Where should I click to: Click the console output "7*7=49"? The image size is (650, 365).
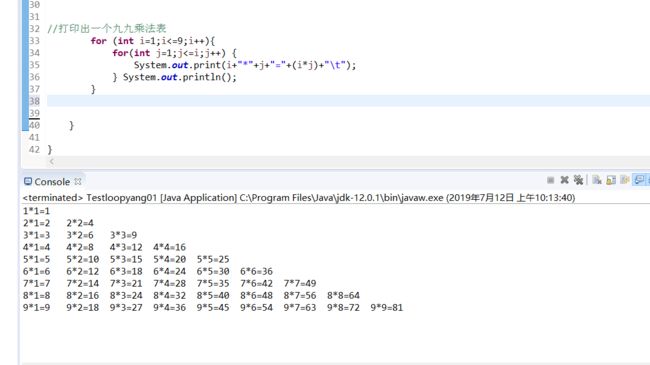[x=300, y=283]
